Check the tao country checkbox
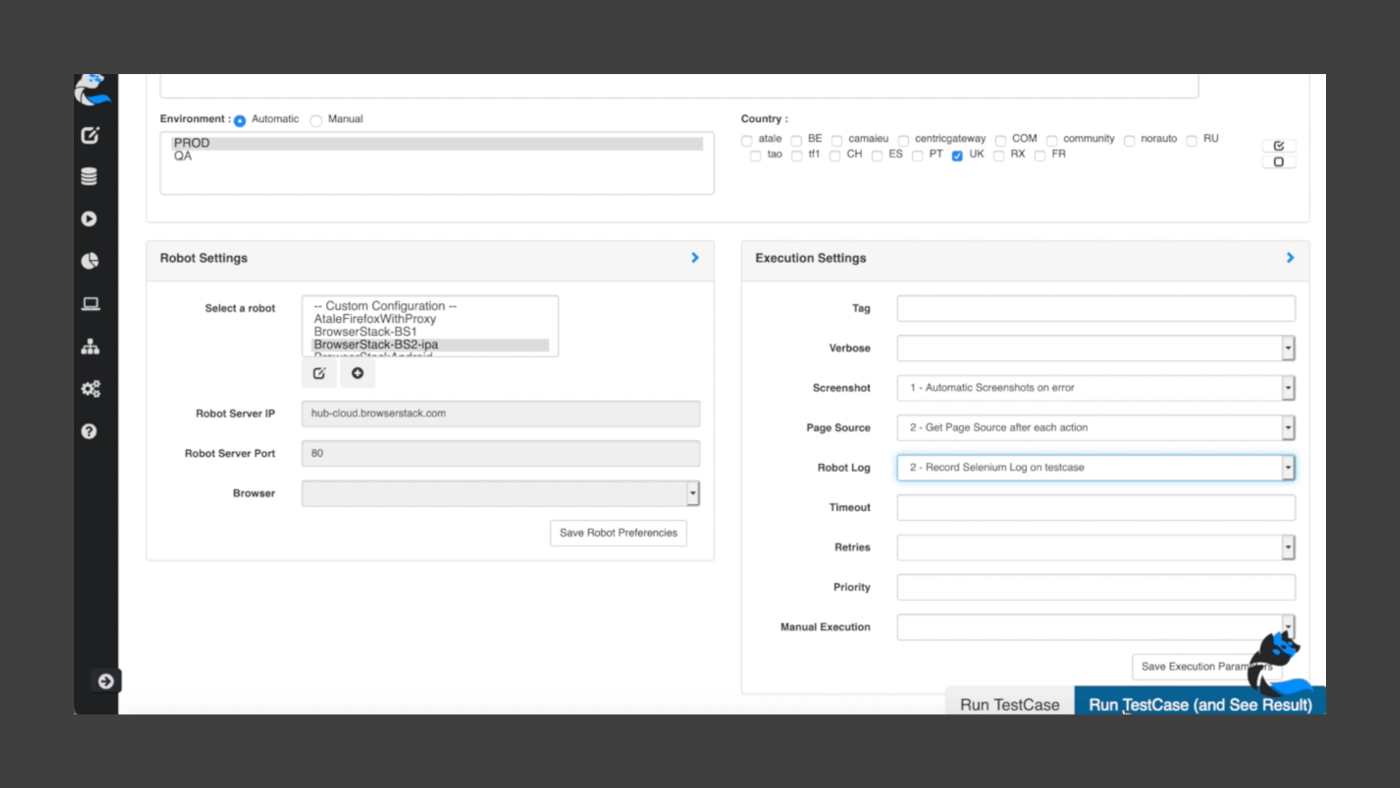The width and height of the screenshot is (1400, 788). pos(756,157)
